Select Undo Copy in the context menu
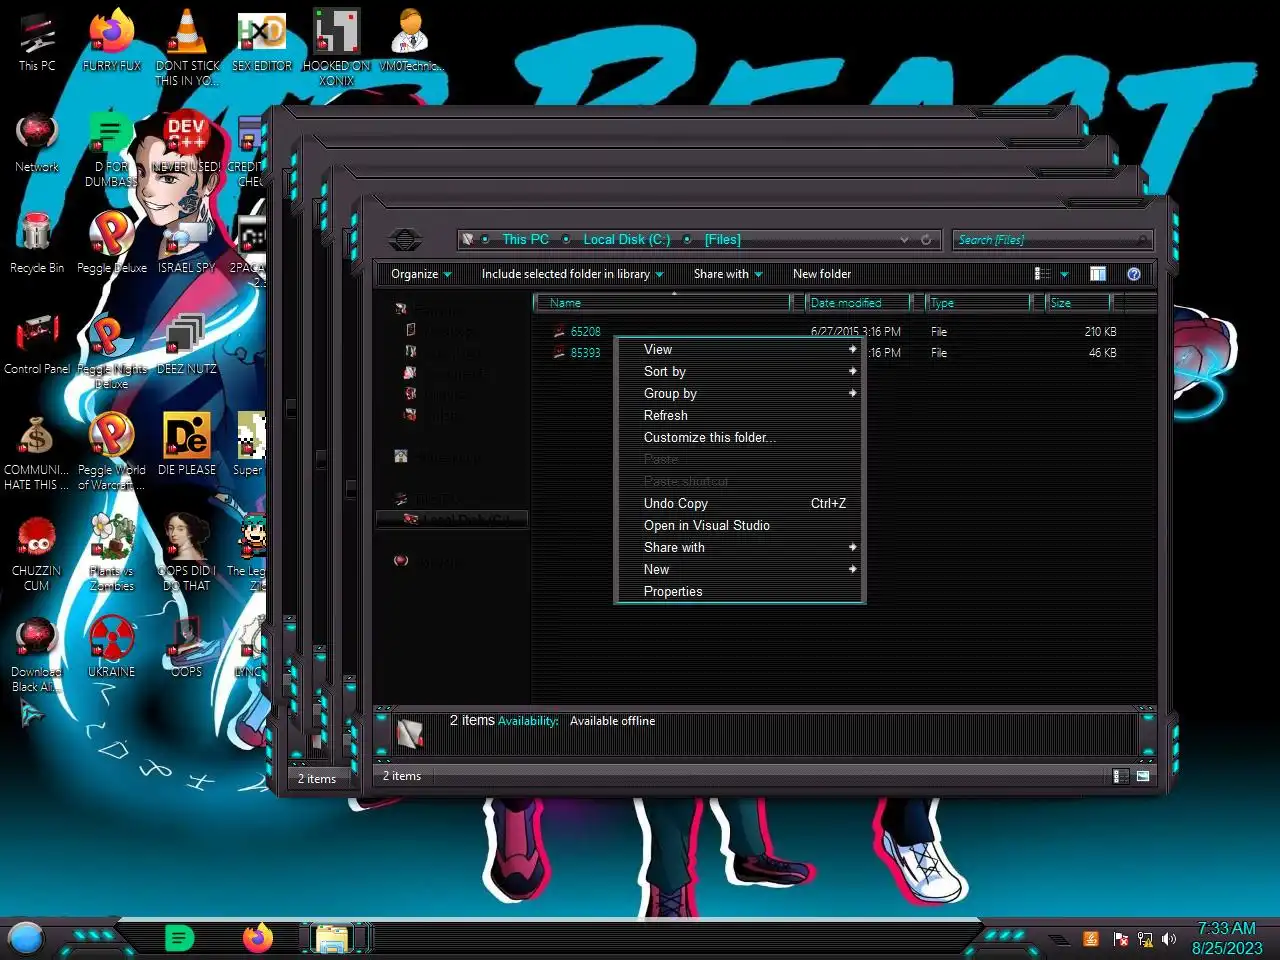Viewport: 1280px width, 960px height. click(x=740, y=503)
